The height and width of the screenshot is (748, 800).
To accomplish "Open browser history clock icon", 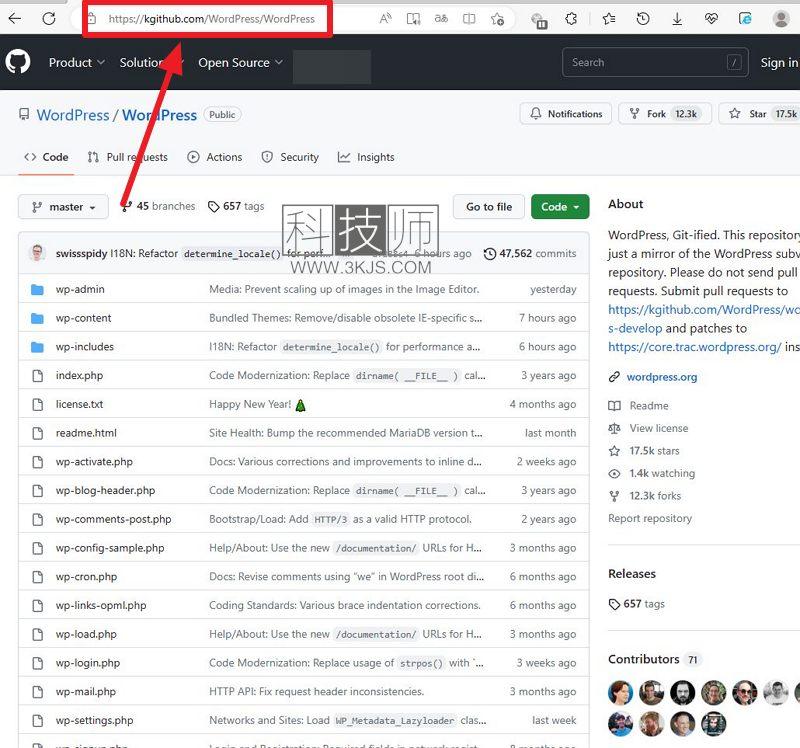I will [x=643, y=19].
